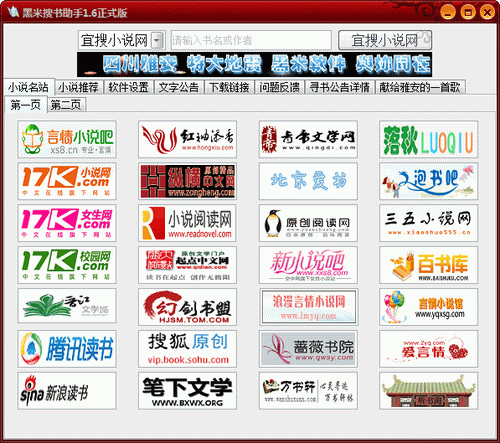Open the sina 新浪读书 logo

tap(67, 391)
